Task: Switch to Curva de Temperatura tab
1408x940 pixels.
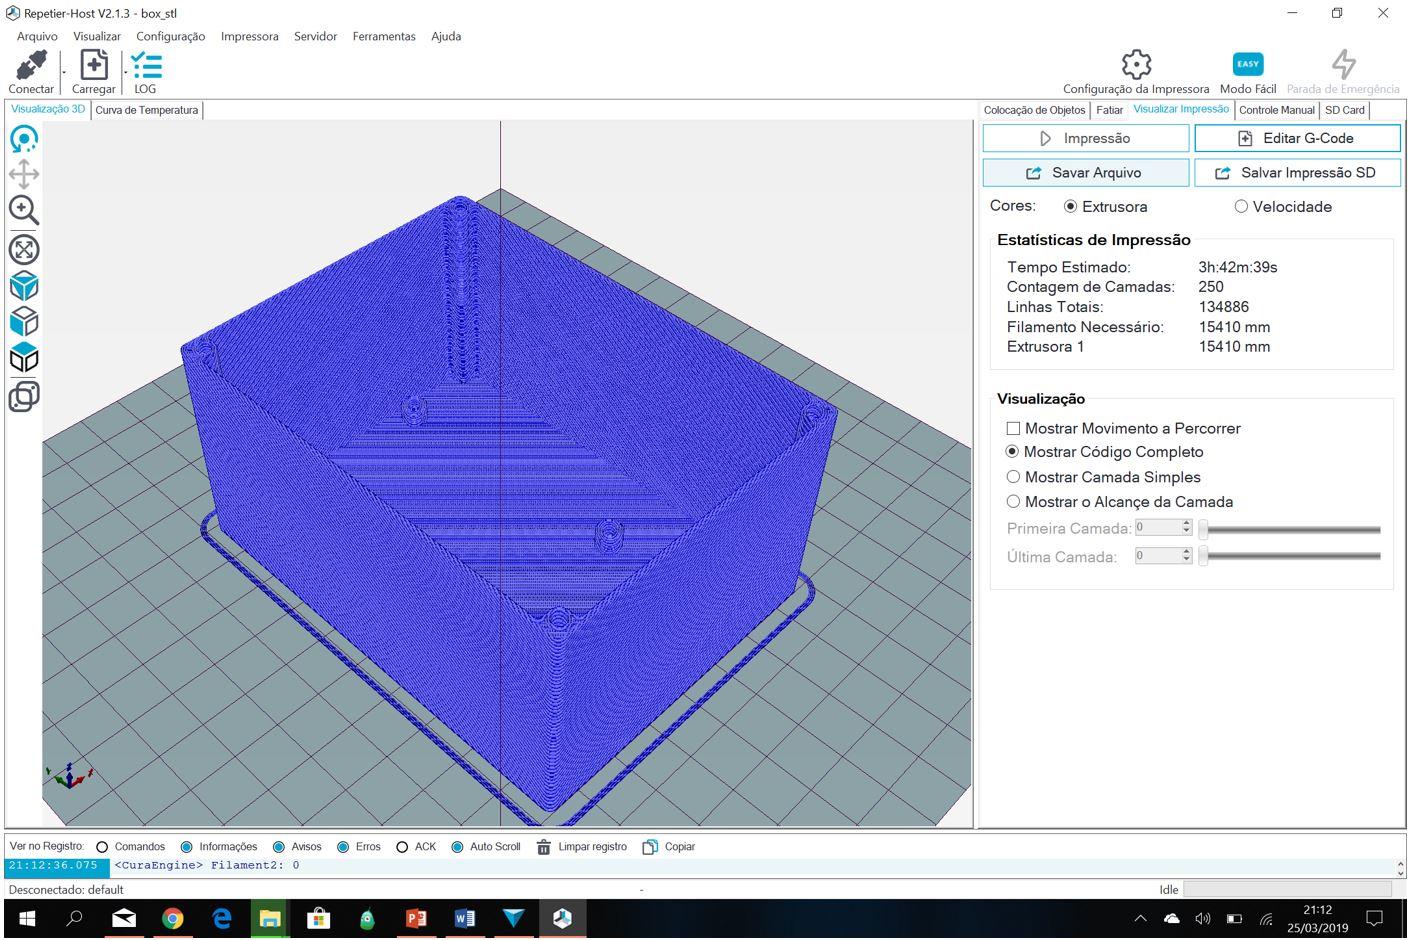Action: [x=147, y=110]
